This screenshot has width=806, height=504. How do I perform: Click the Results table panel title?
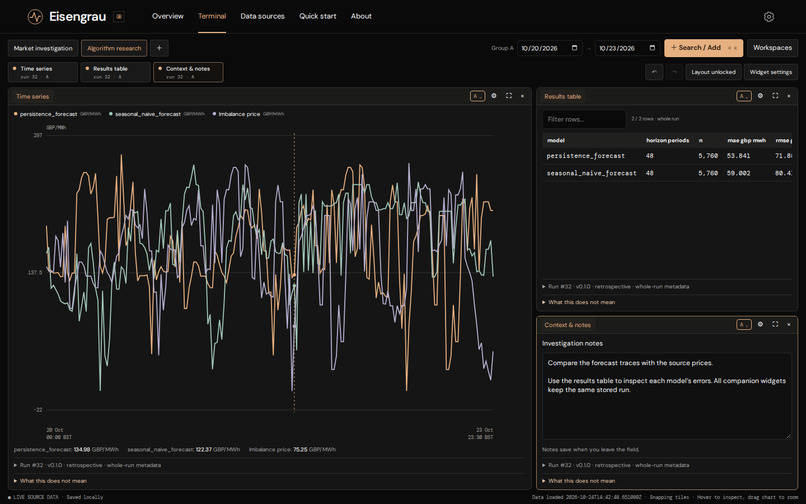click(x=562, y=96)
